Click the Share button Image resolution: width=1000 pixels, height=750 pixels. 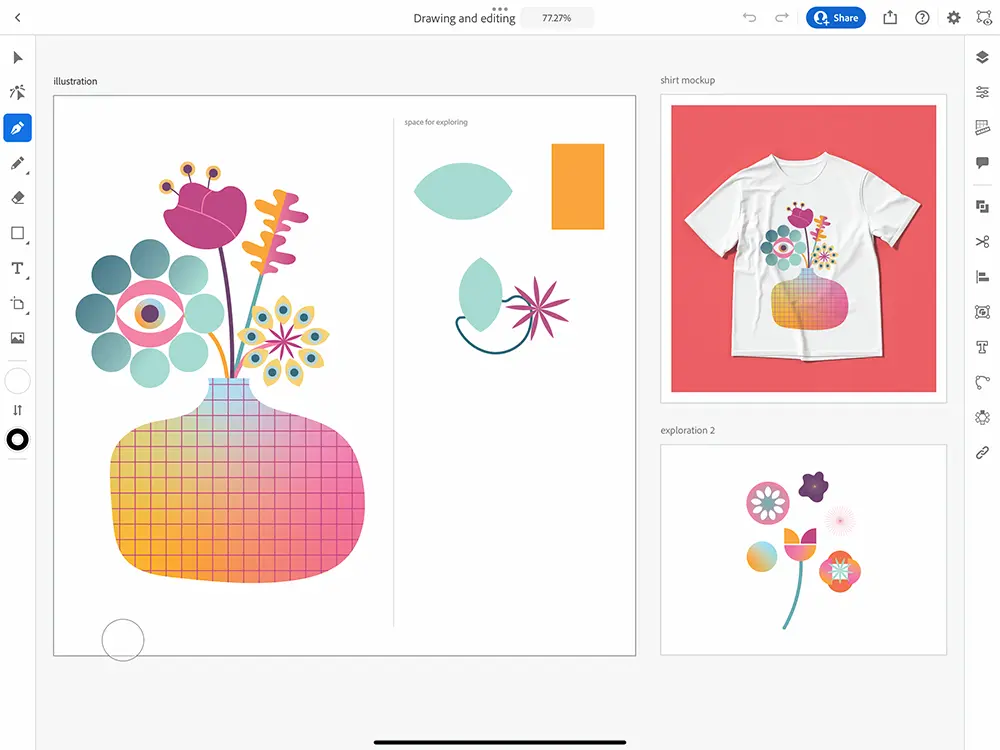[836, 18]
